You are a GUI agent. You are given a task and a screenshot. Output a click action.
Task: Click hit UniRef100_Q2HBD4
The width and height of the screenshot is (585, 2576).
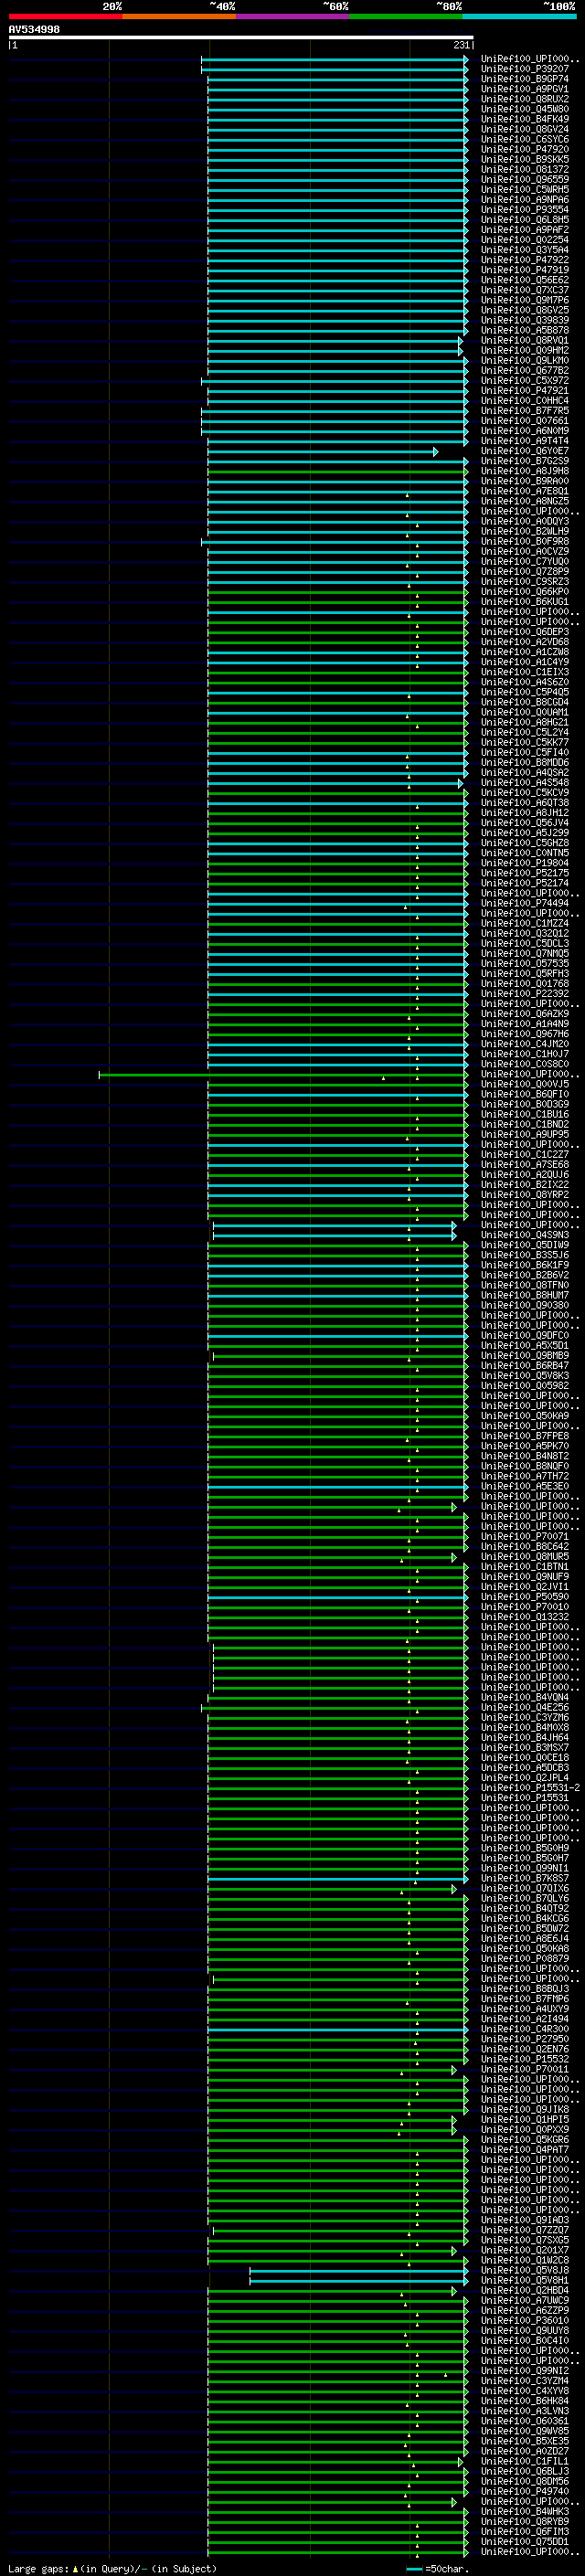pyautogui.click(x=524, y=2291)
